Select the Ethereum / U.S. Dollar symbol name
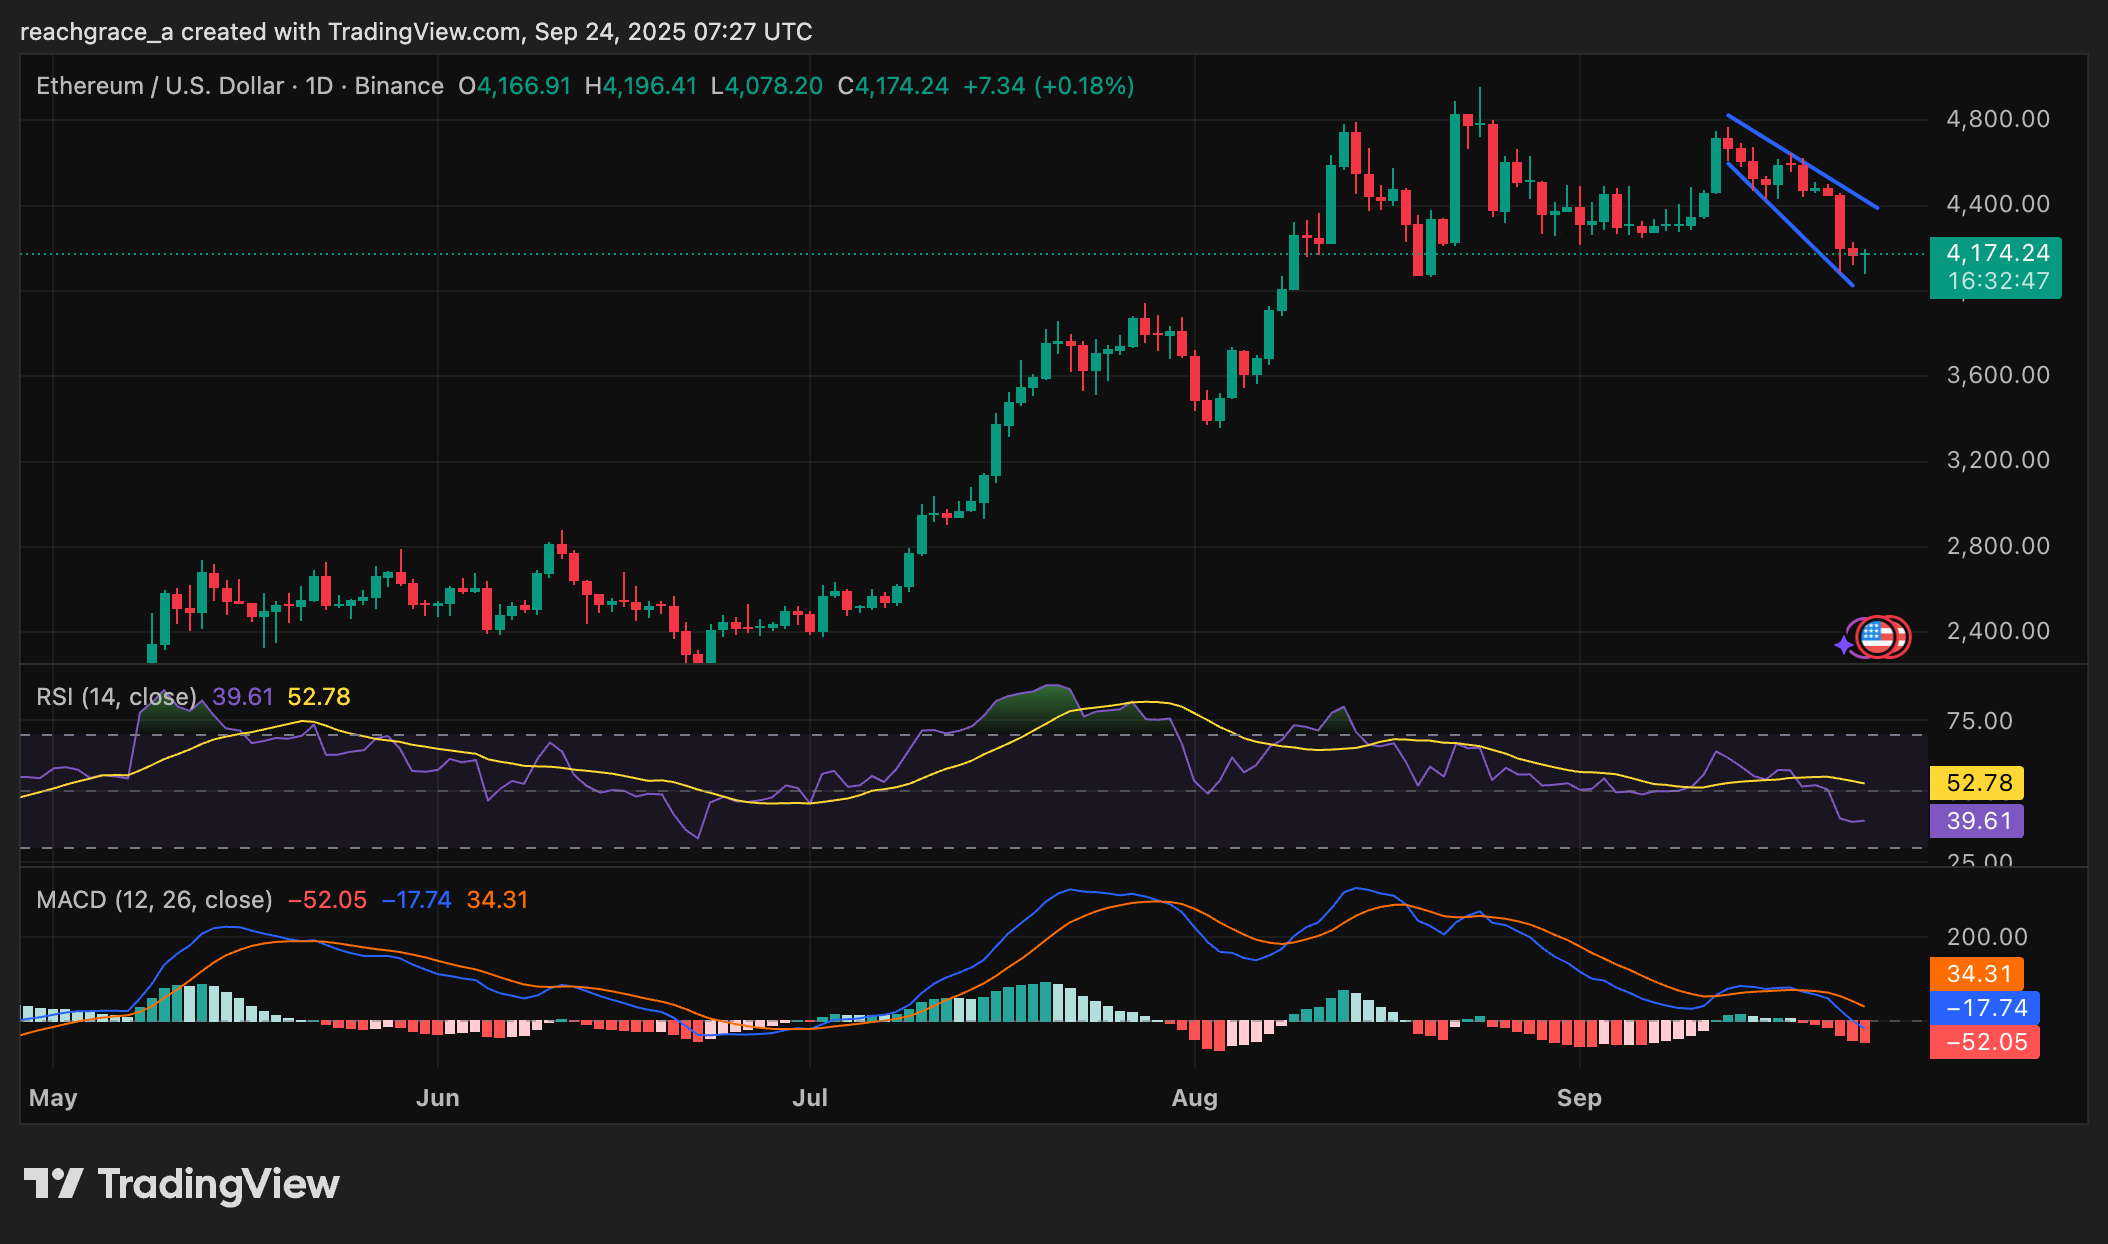This screenshot has height=1244, width=2108. tap(160, 86)
